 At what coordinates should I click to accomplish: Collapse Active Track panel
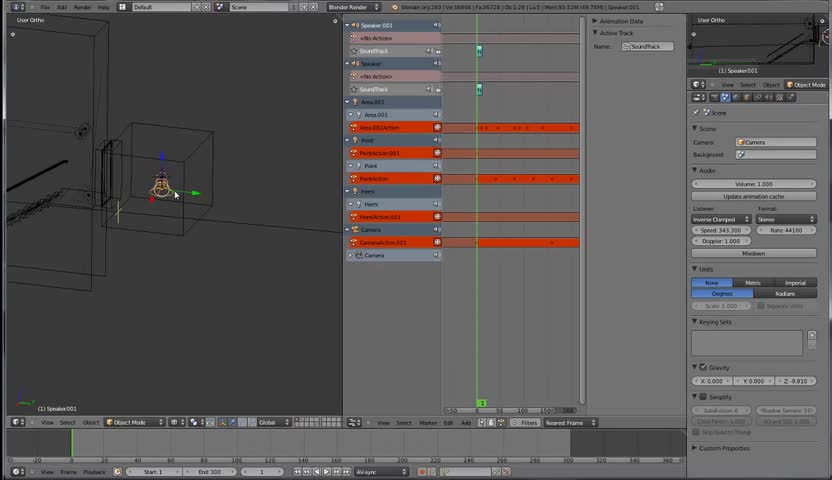pos(595,33)
